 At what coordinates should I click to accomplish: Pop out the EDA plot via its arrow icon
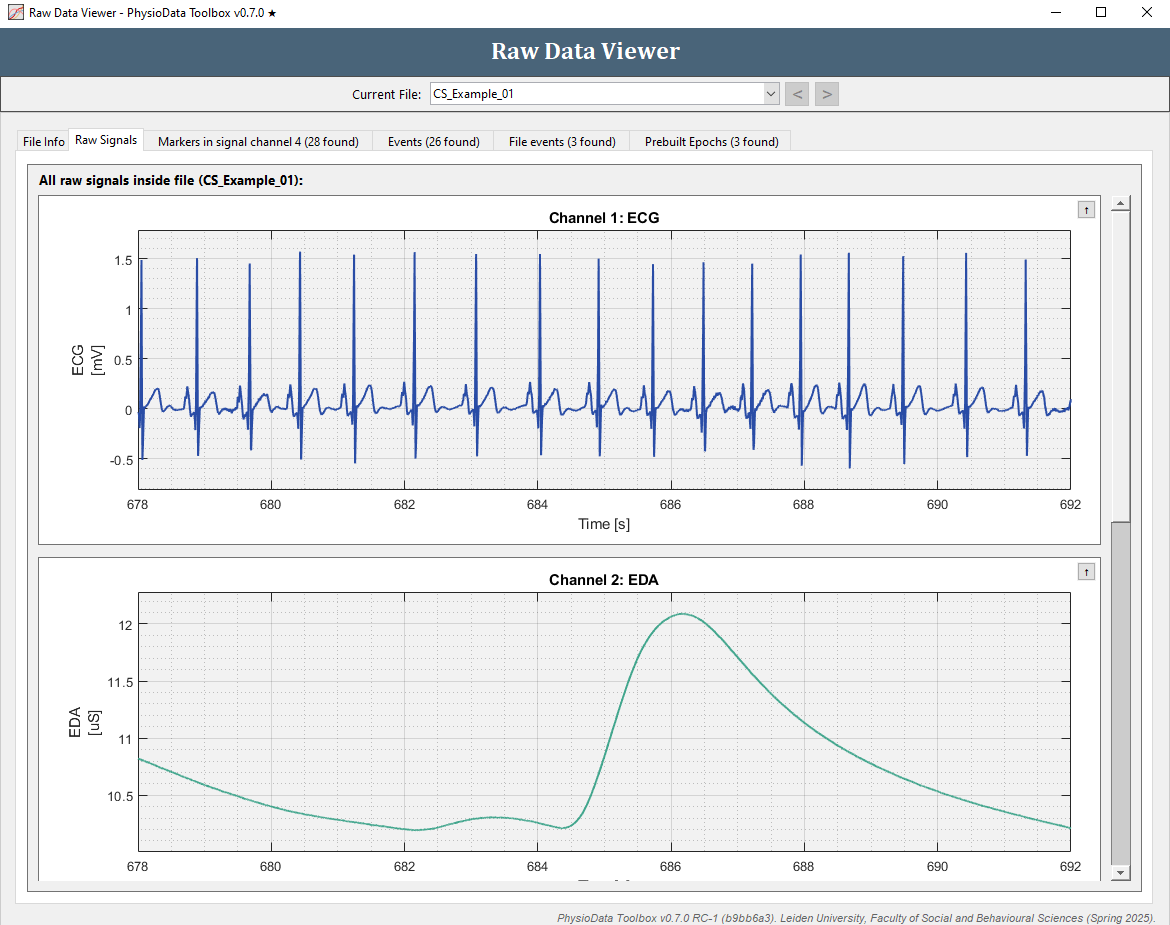pyautogui.click(x=1086, y=571)
